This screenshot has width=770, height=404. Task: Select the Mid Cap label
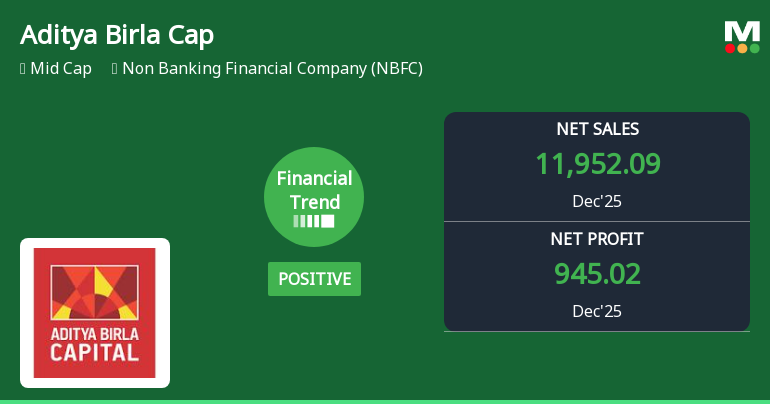coord(61,69)
